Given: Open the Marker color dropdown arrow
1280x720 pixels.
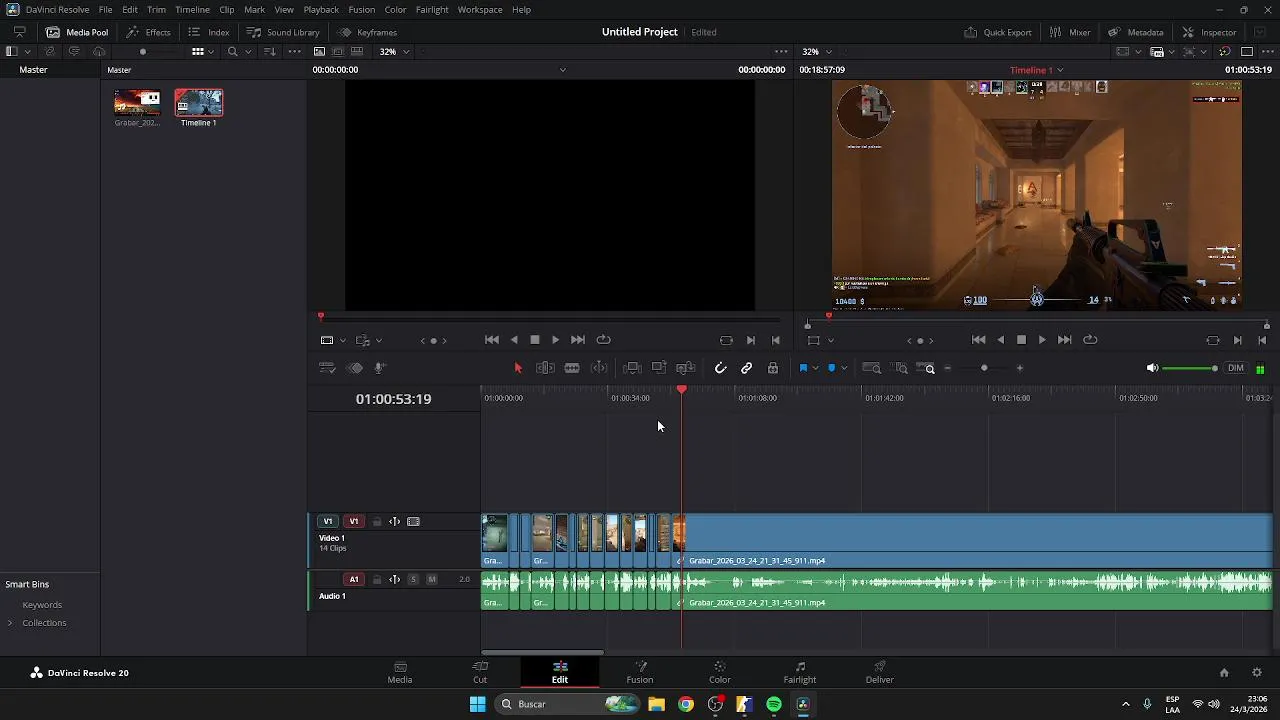Looking at the screenshot, I should 844,368.
